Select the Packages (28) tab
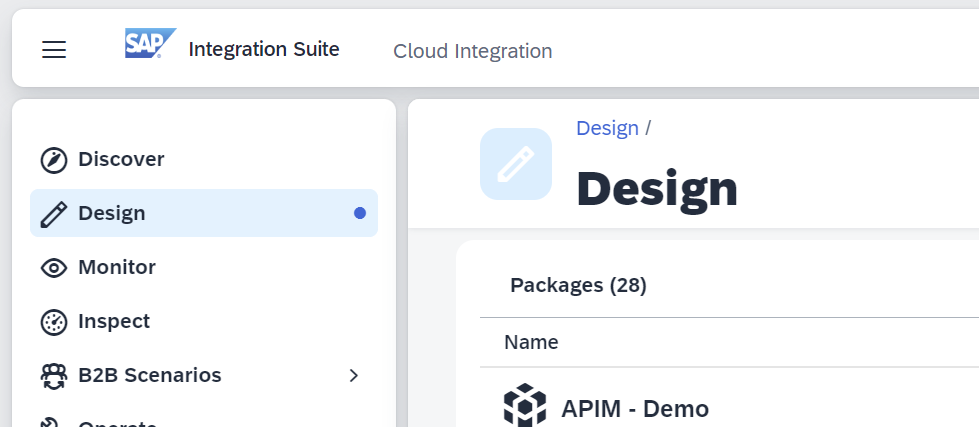 pos(578,285)
